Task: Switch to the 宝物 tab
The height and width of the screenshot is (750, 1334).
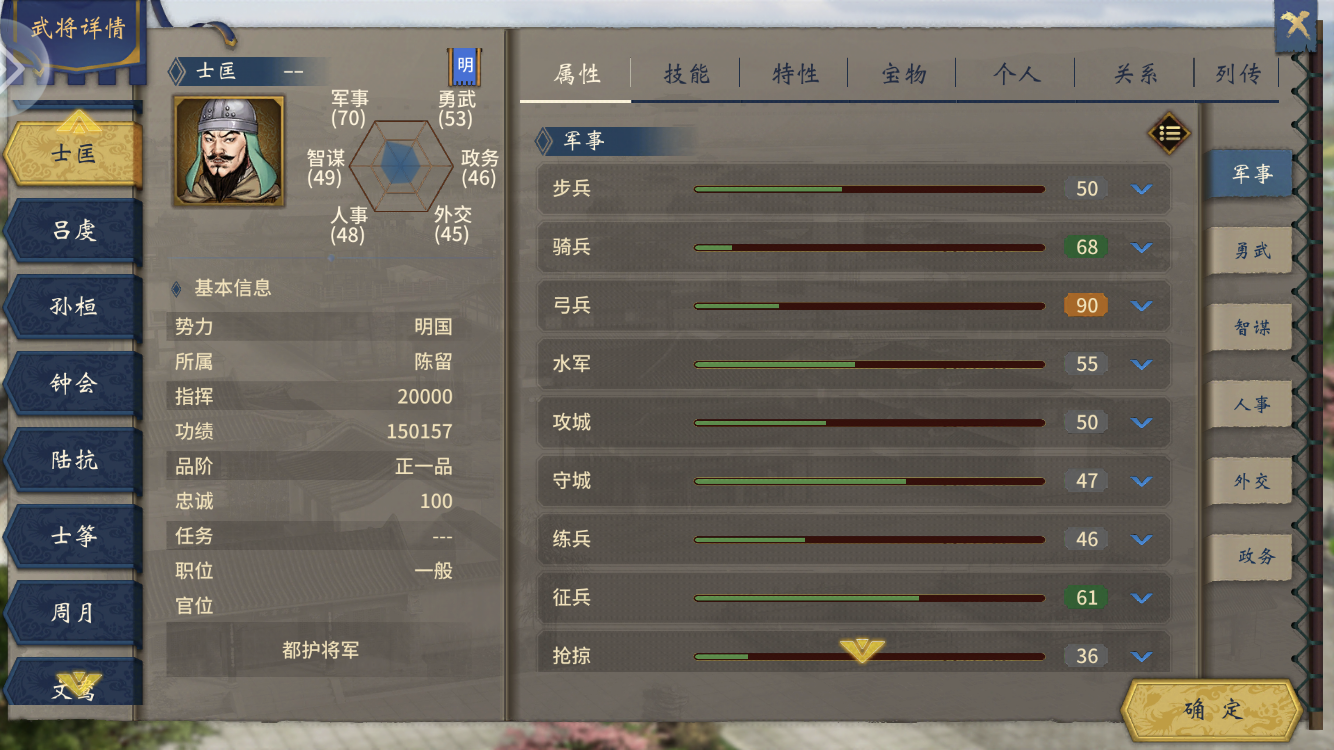Action: [904, 74]
